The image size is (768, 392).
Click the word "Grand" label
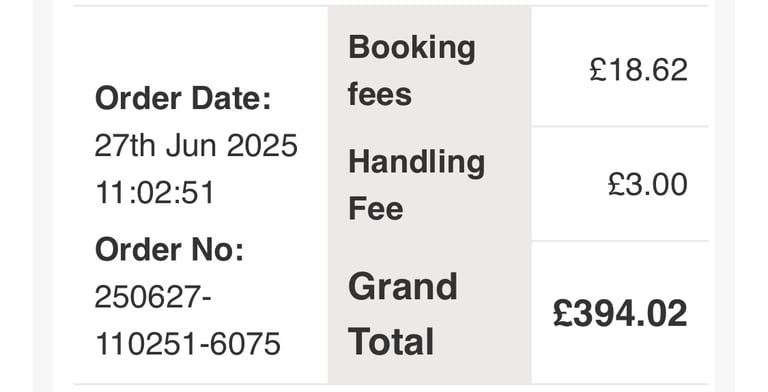[x=403, y=287]
